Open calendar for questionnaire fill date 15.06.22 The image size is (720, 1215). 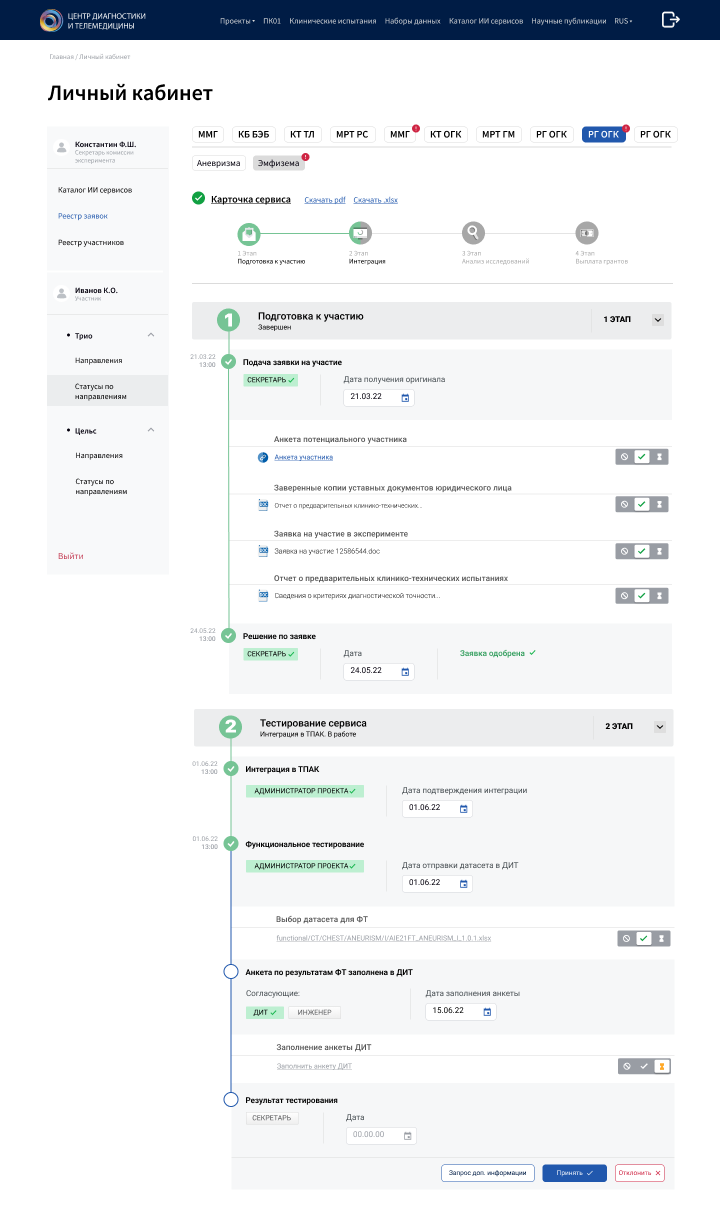(487, 1012)
